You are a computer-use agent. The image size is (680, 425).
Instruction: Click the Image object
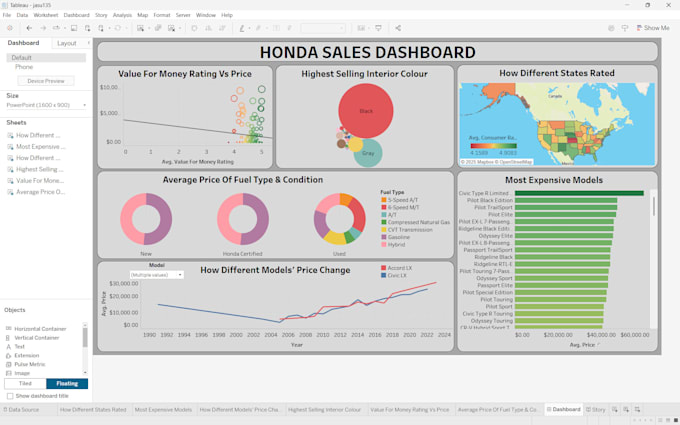pyautogui.click(x=18, y=373)
